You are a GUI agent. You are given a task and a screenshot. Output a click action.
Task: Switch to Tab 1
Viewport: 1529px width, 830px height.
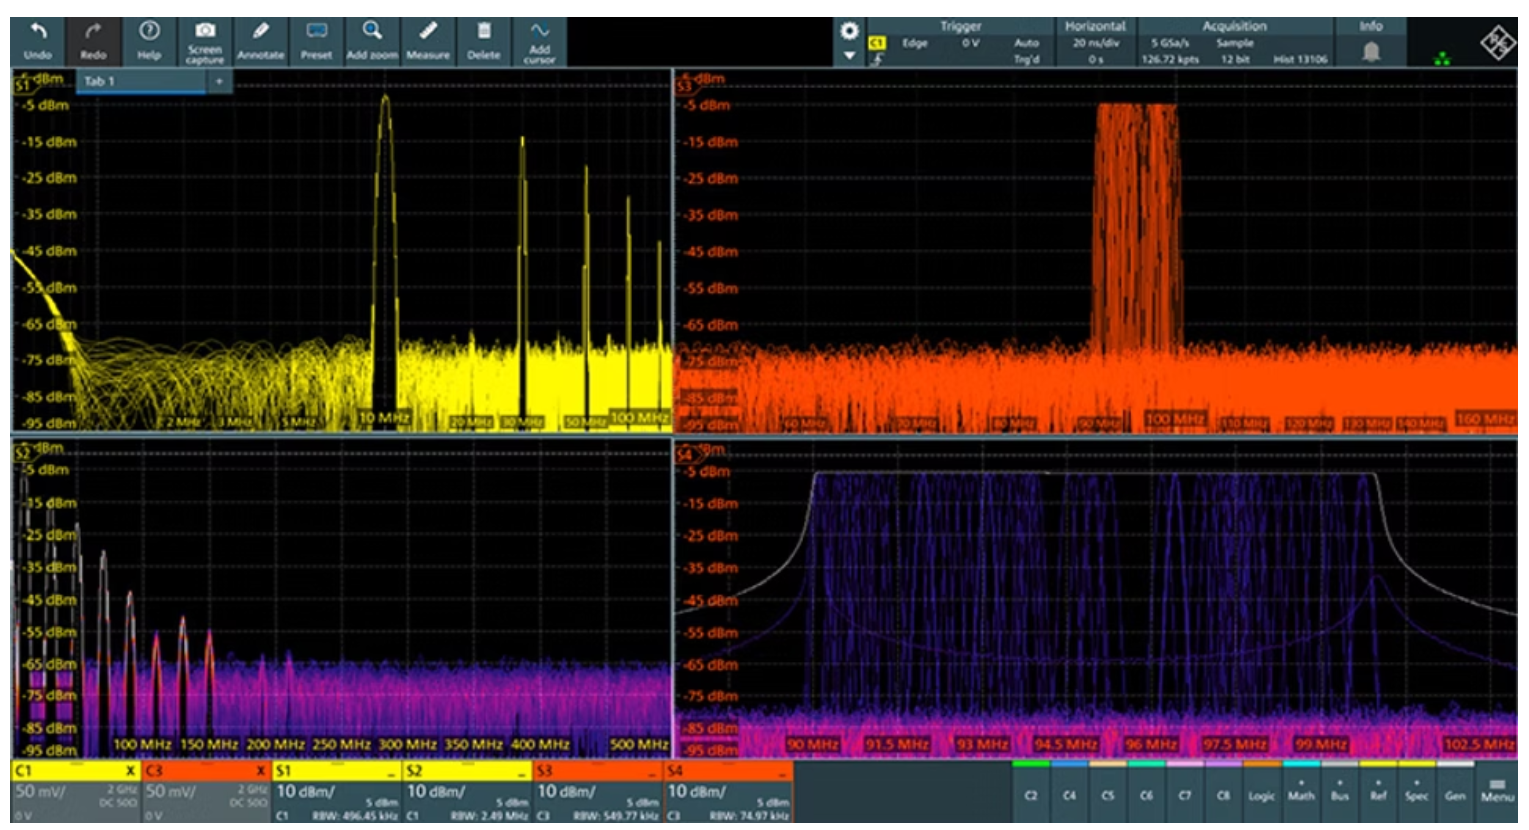(x=100, y=81)
